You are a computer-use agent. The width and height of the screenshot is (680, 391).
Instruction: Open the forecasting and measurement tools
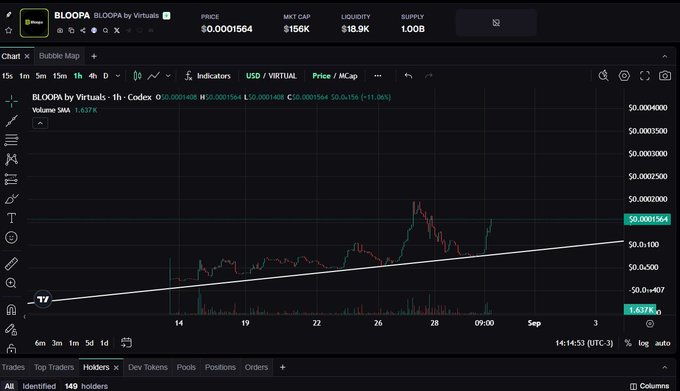point(11,179)
